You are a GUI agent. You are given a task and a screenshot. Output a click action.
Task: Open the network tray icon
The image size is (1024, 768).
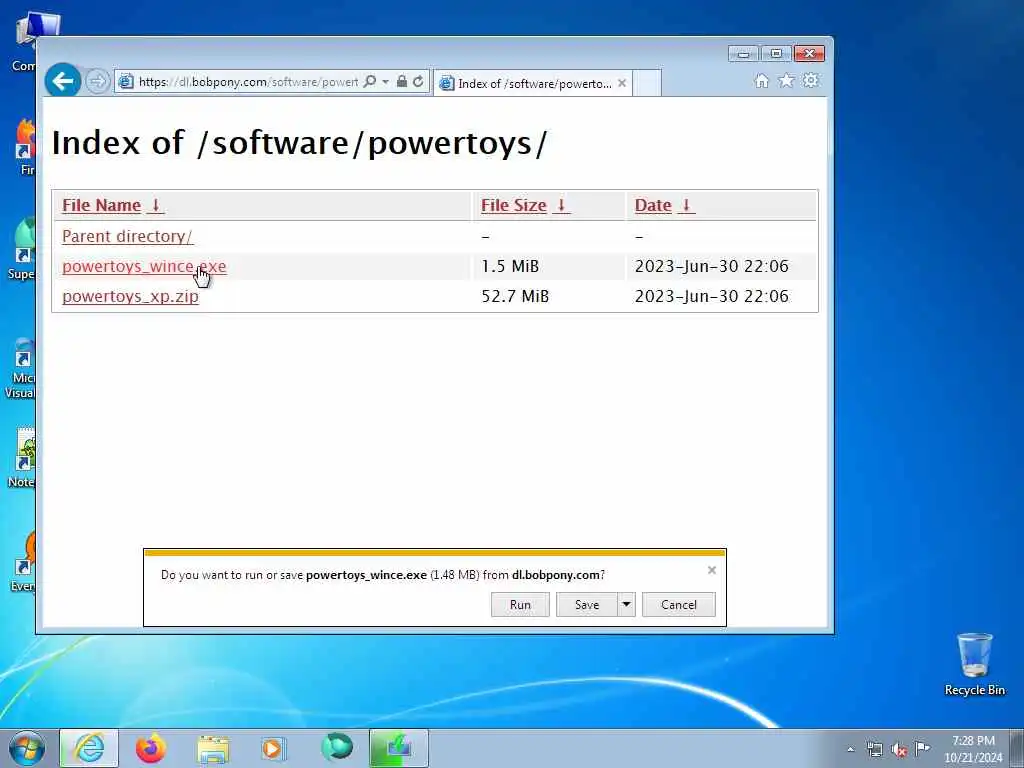[874, 750]
